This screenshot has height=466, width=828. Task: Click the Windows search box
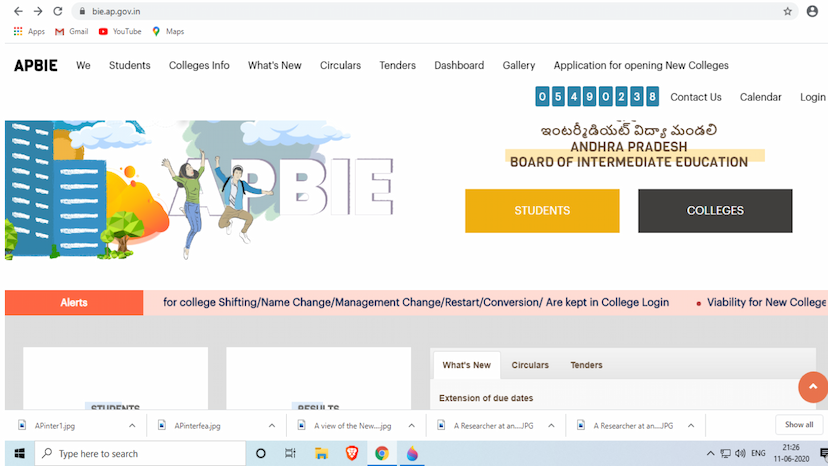coord(140,453)
